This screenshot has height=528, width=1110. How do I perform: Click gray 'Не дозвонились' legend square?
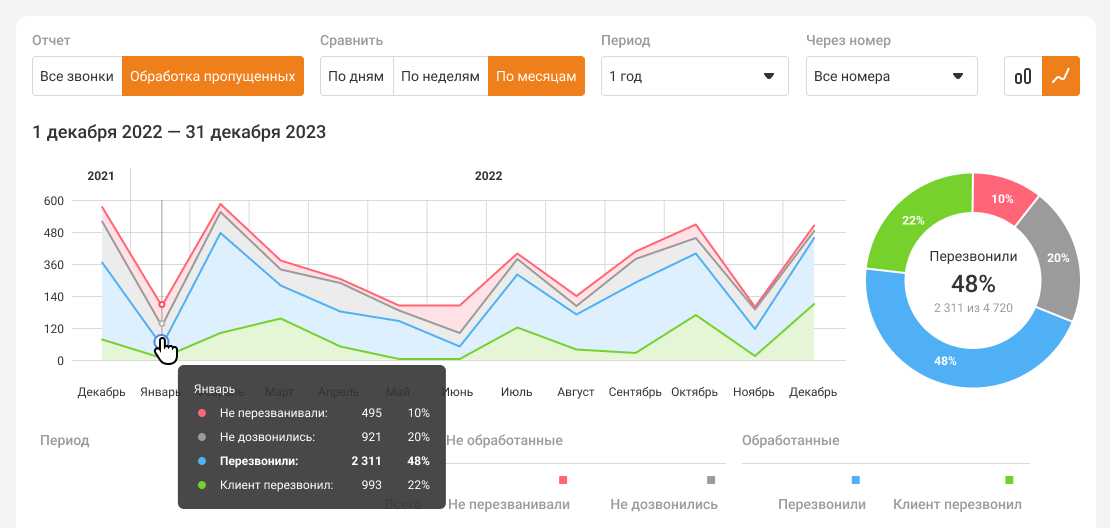pyautogui.click(x=711, y=481)
